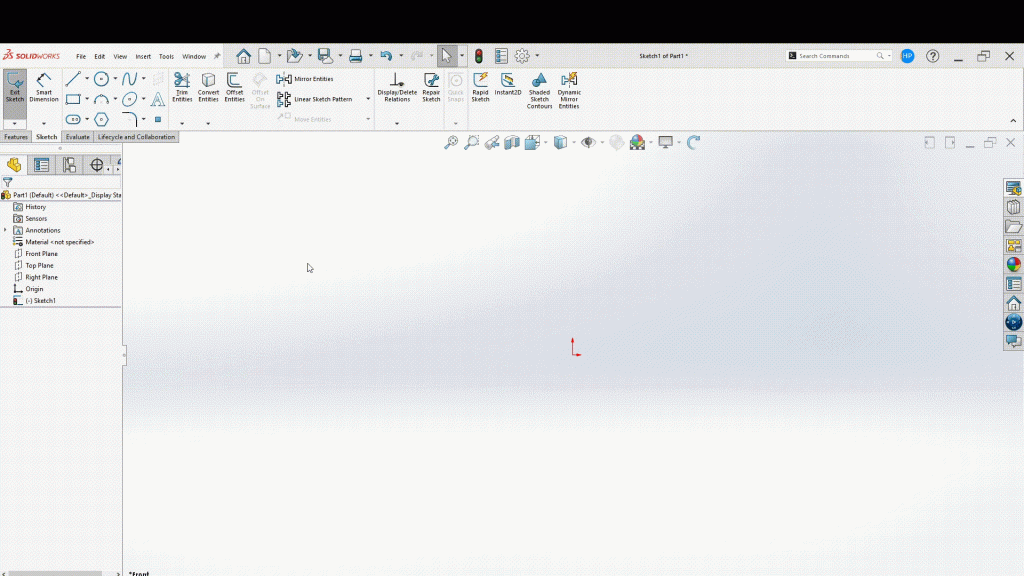Toggle Hide/Show Items visibility
The height and width of the screenshot is (576, 1024).
pos(589,142)
